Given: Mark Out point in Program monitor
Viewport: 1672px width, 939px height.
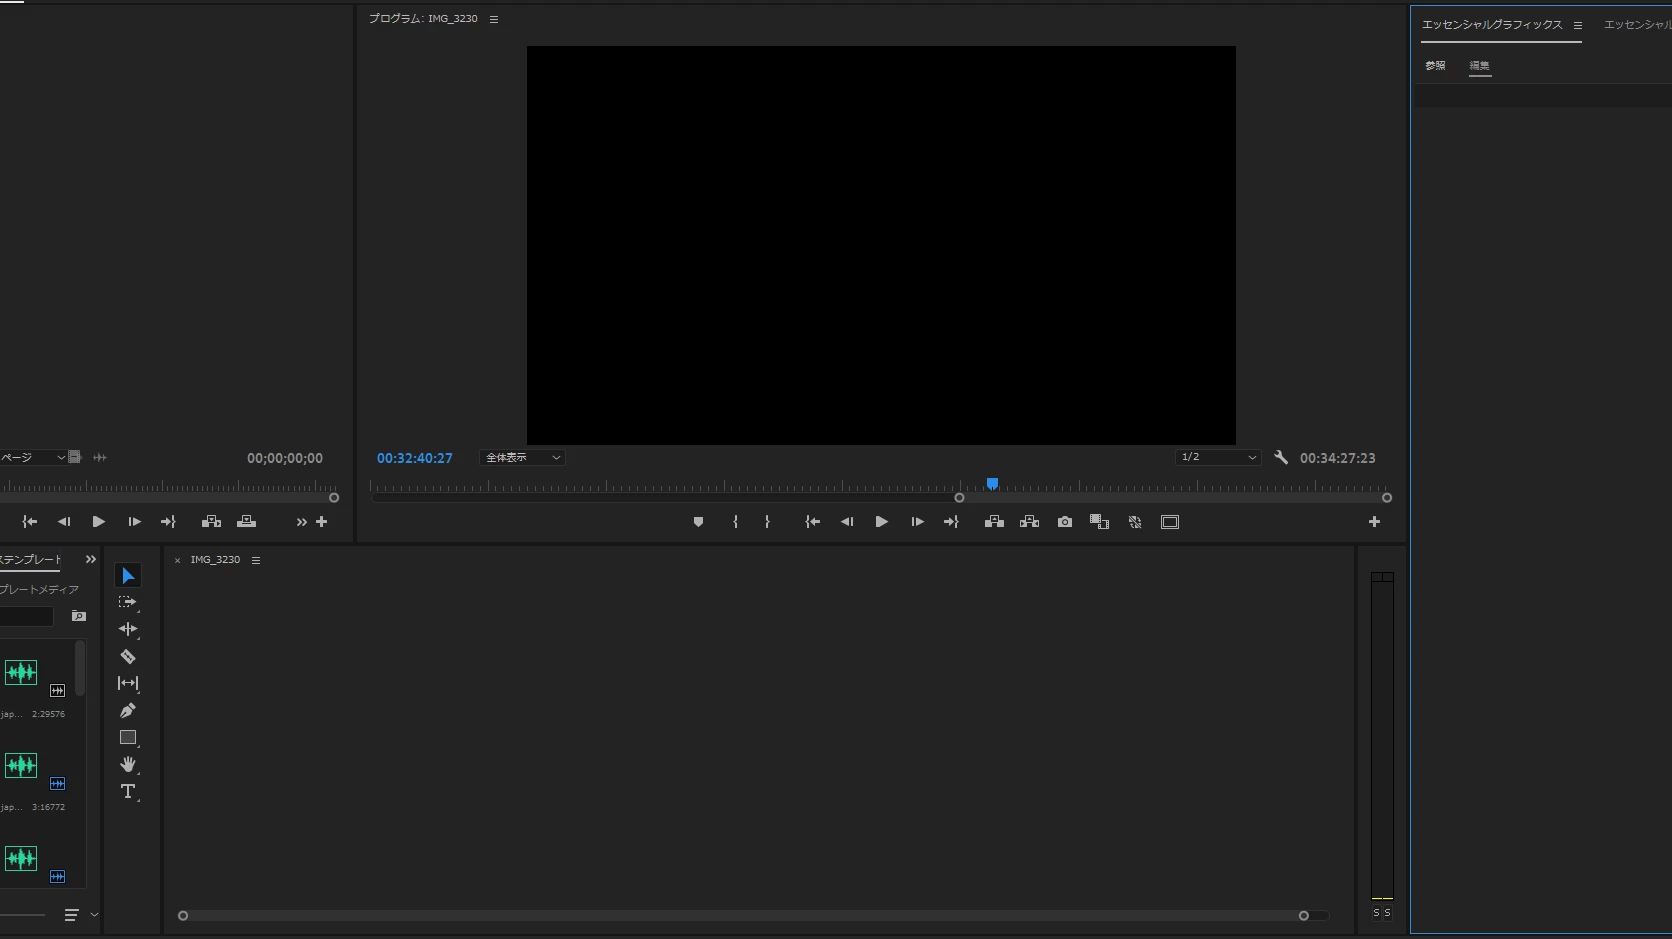Looking at the screenshot, I should 767,522.
